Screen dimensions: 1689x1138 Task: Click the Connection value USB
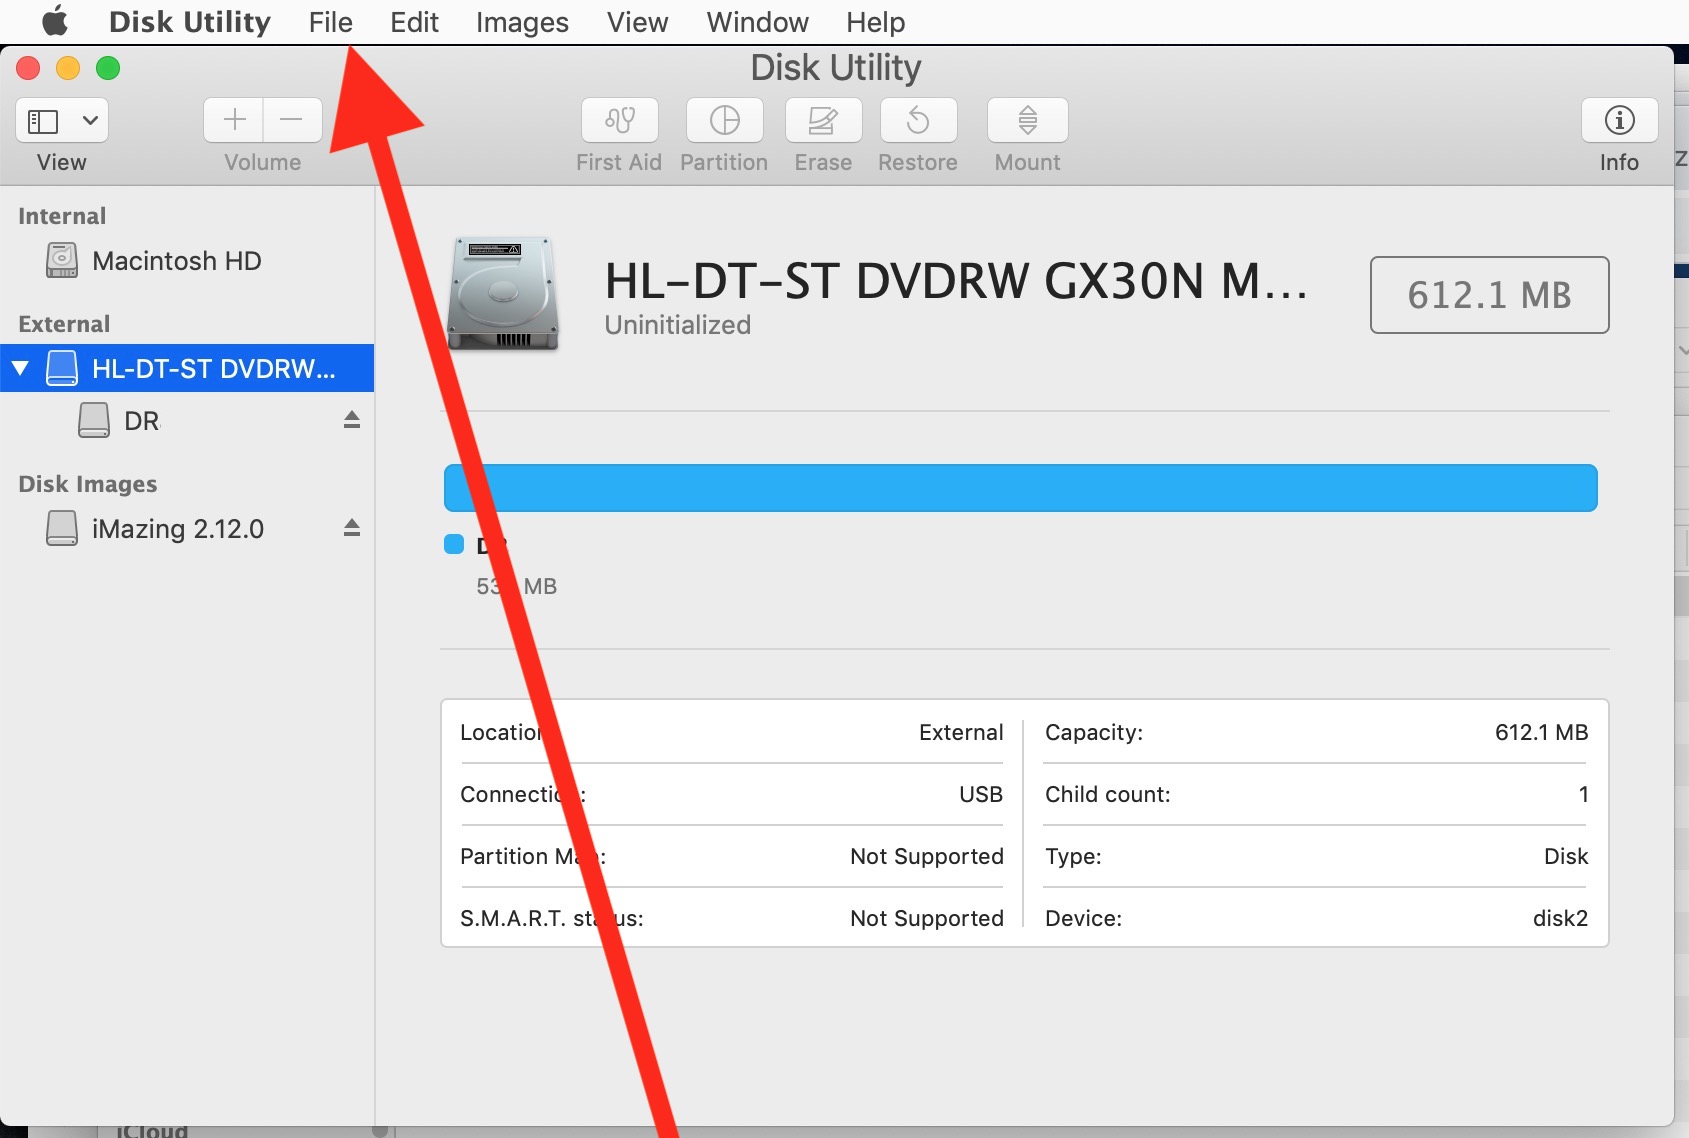coord(980,794)
